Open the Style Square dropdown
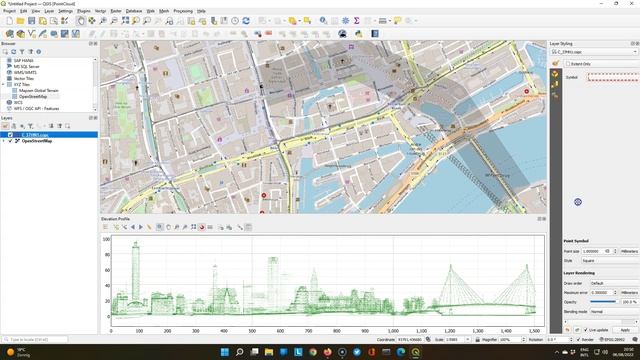 (x=611, y=261)
